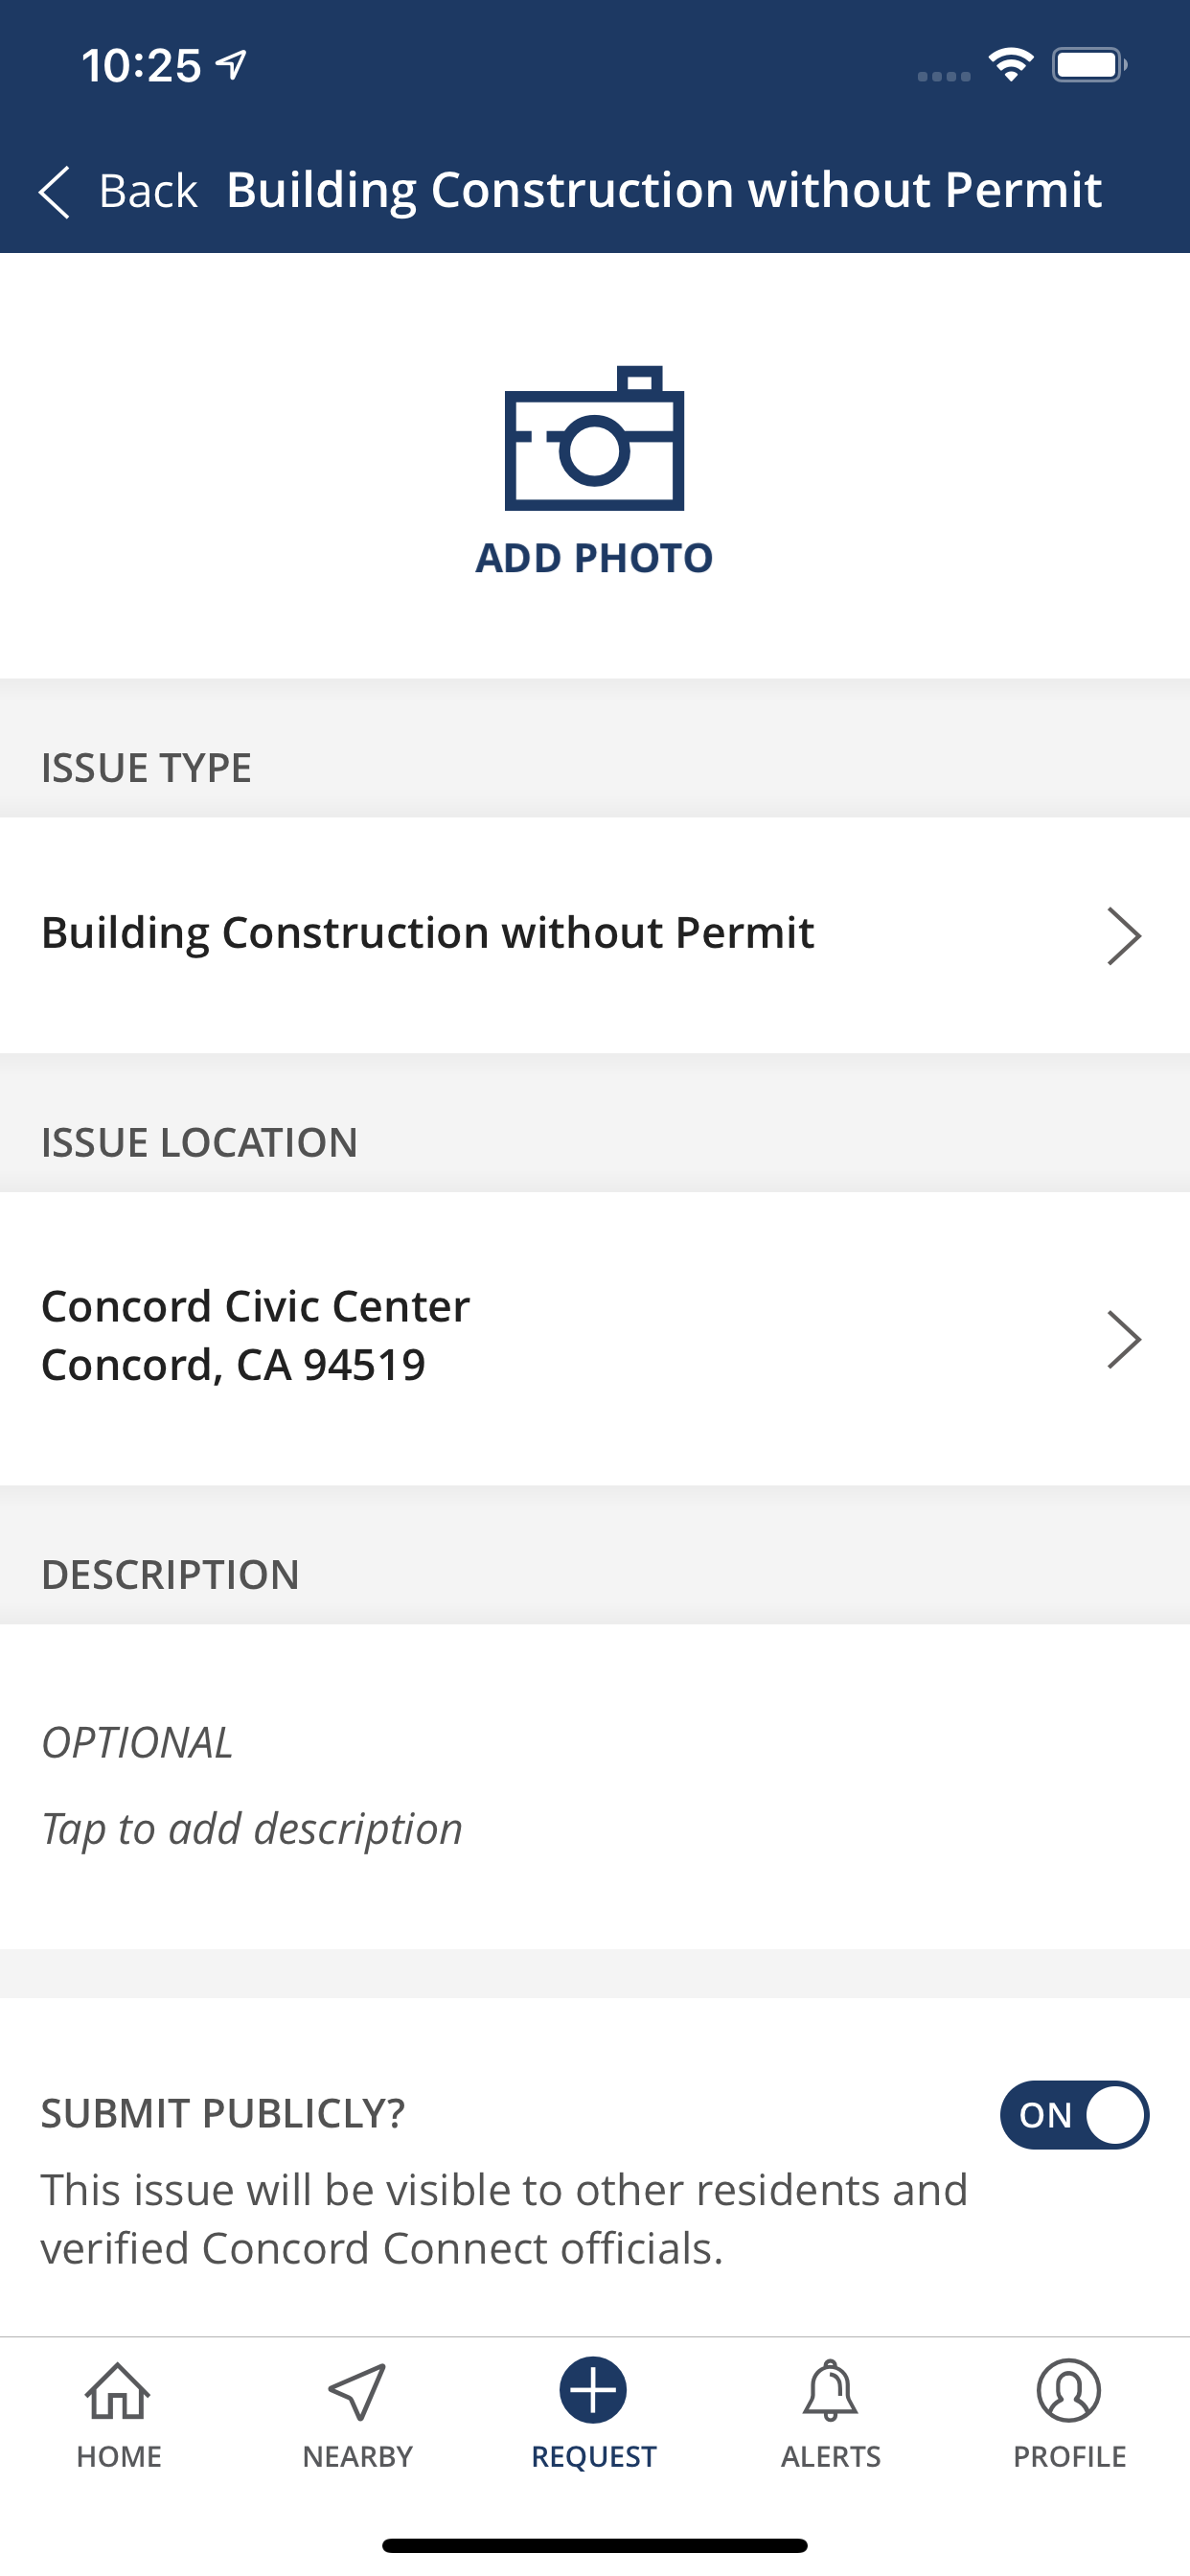Go Back to the previous screen
The height and width of the screenshot is (2576, 1190).
click(x=118, y=190)
